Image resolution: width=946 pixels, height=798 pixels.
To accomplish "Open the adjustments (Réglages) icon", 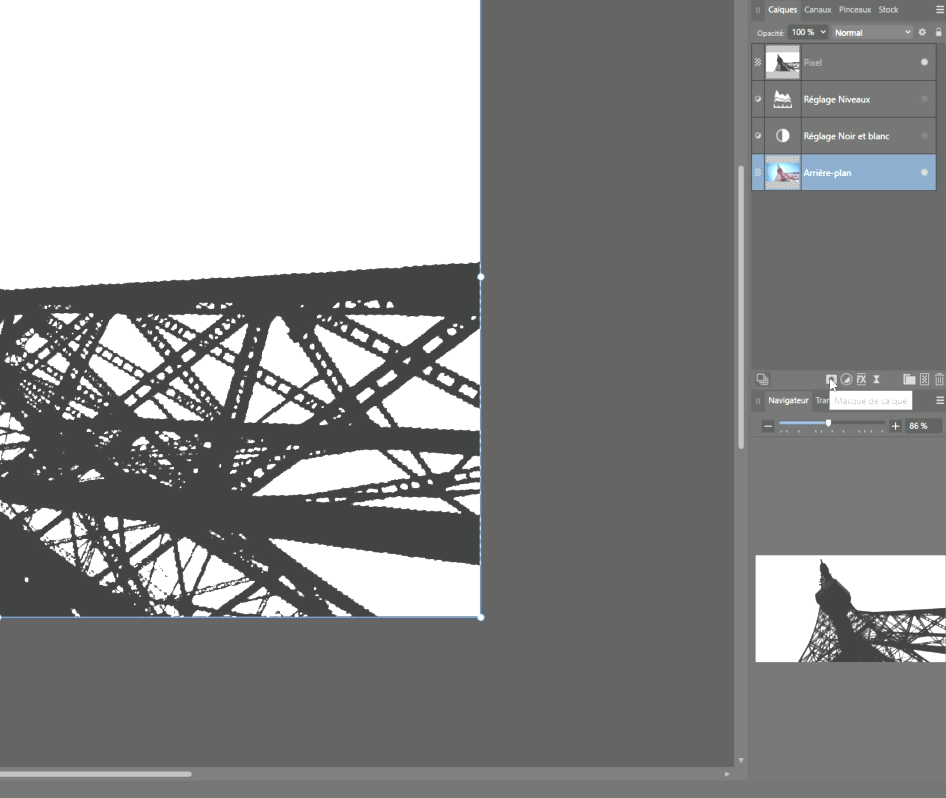I will pyautogui.click(x=846, y=379).
